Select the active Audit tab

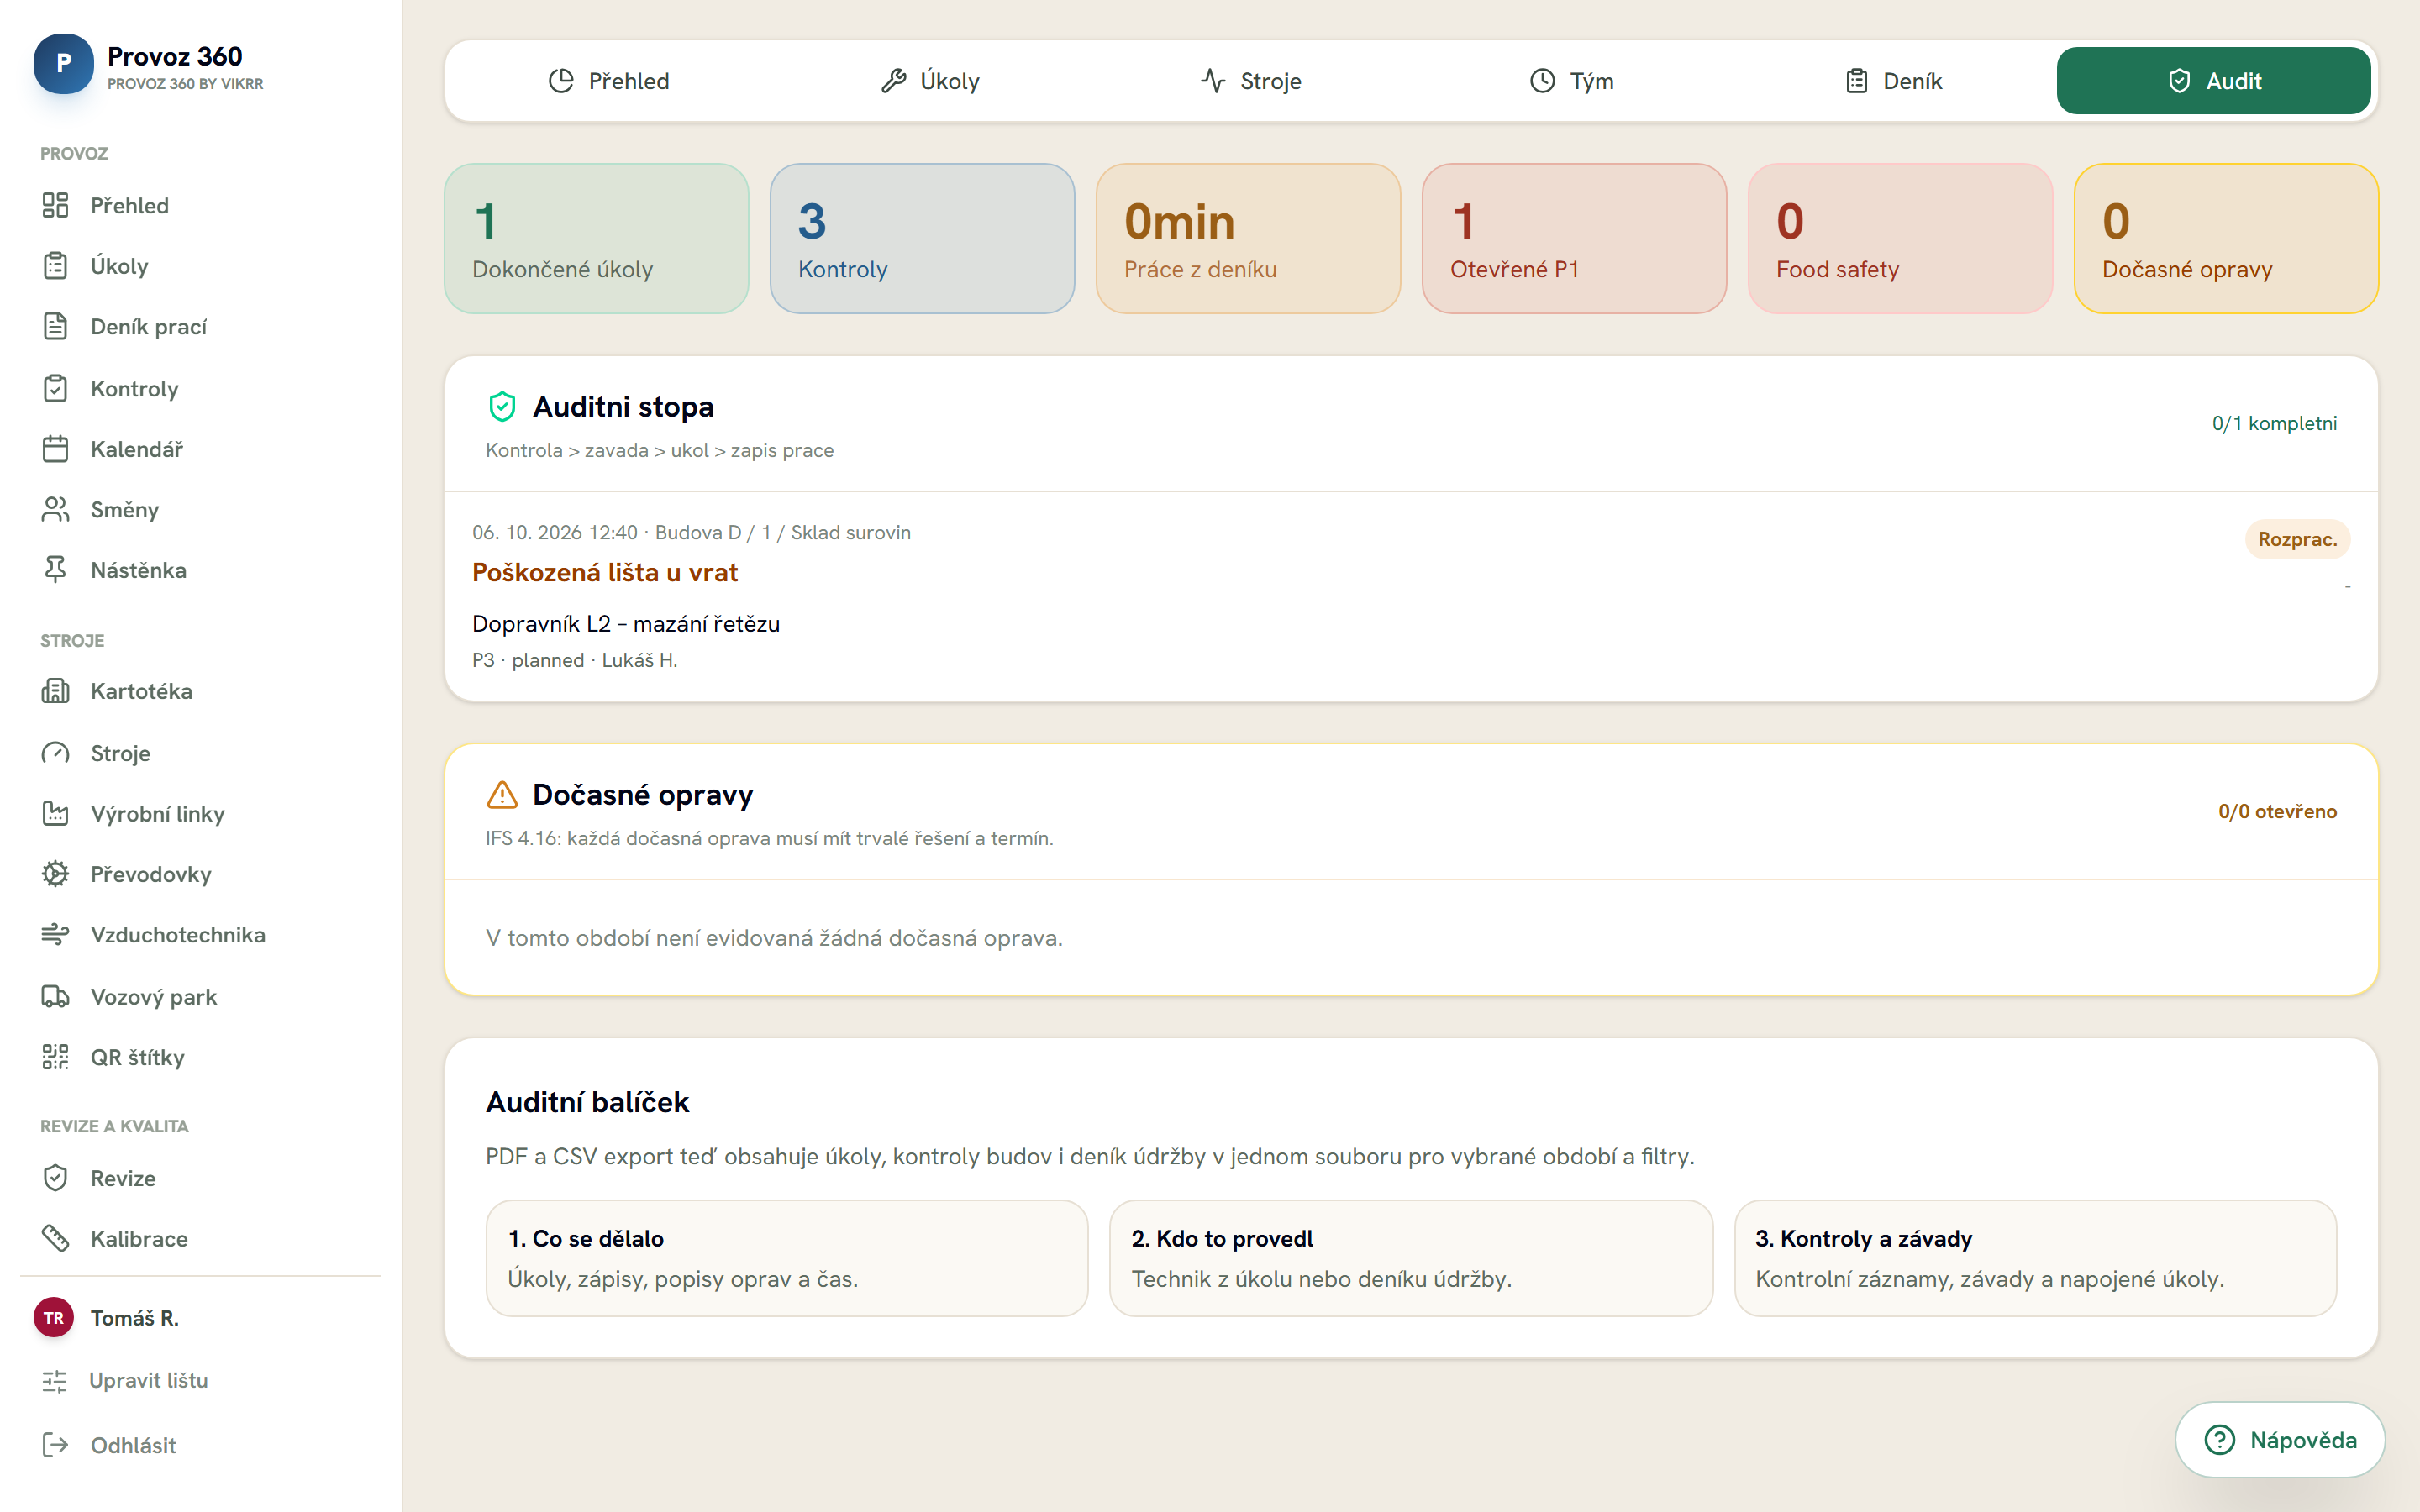pyautogui.click(x=2214, y=81)
